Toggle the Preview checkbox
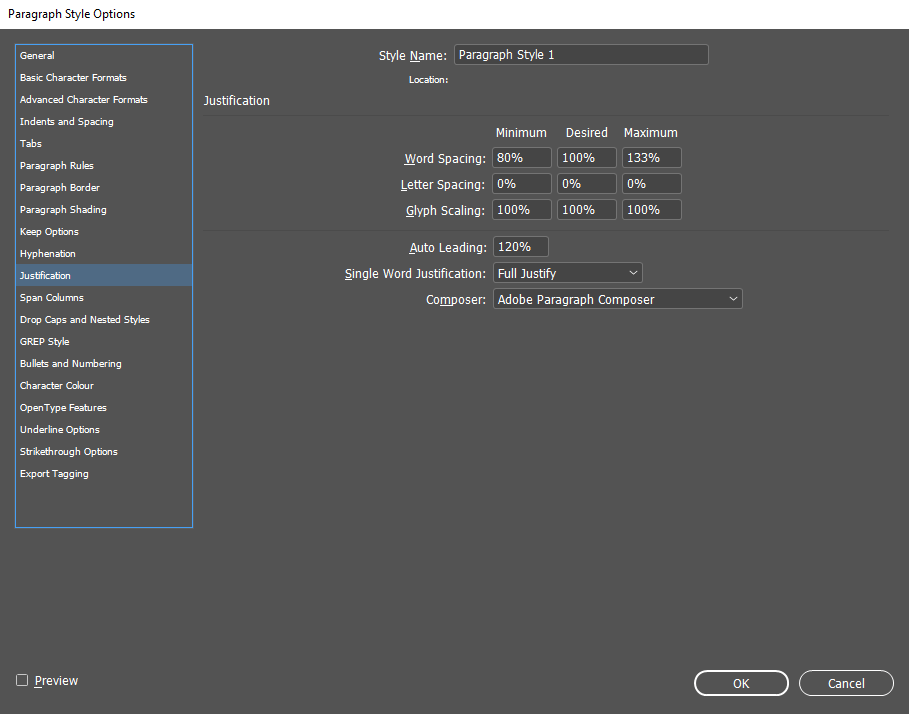909x714 pixels. click(x=22, y=681)
